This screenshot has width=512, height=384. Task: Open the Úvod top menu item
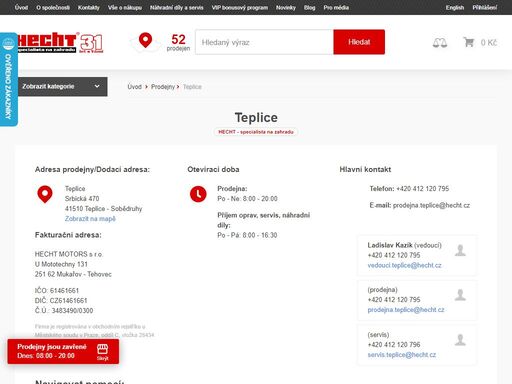click(x=21, y=7)
